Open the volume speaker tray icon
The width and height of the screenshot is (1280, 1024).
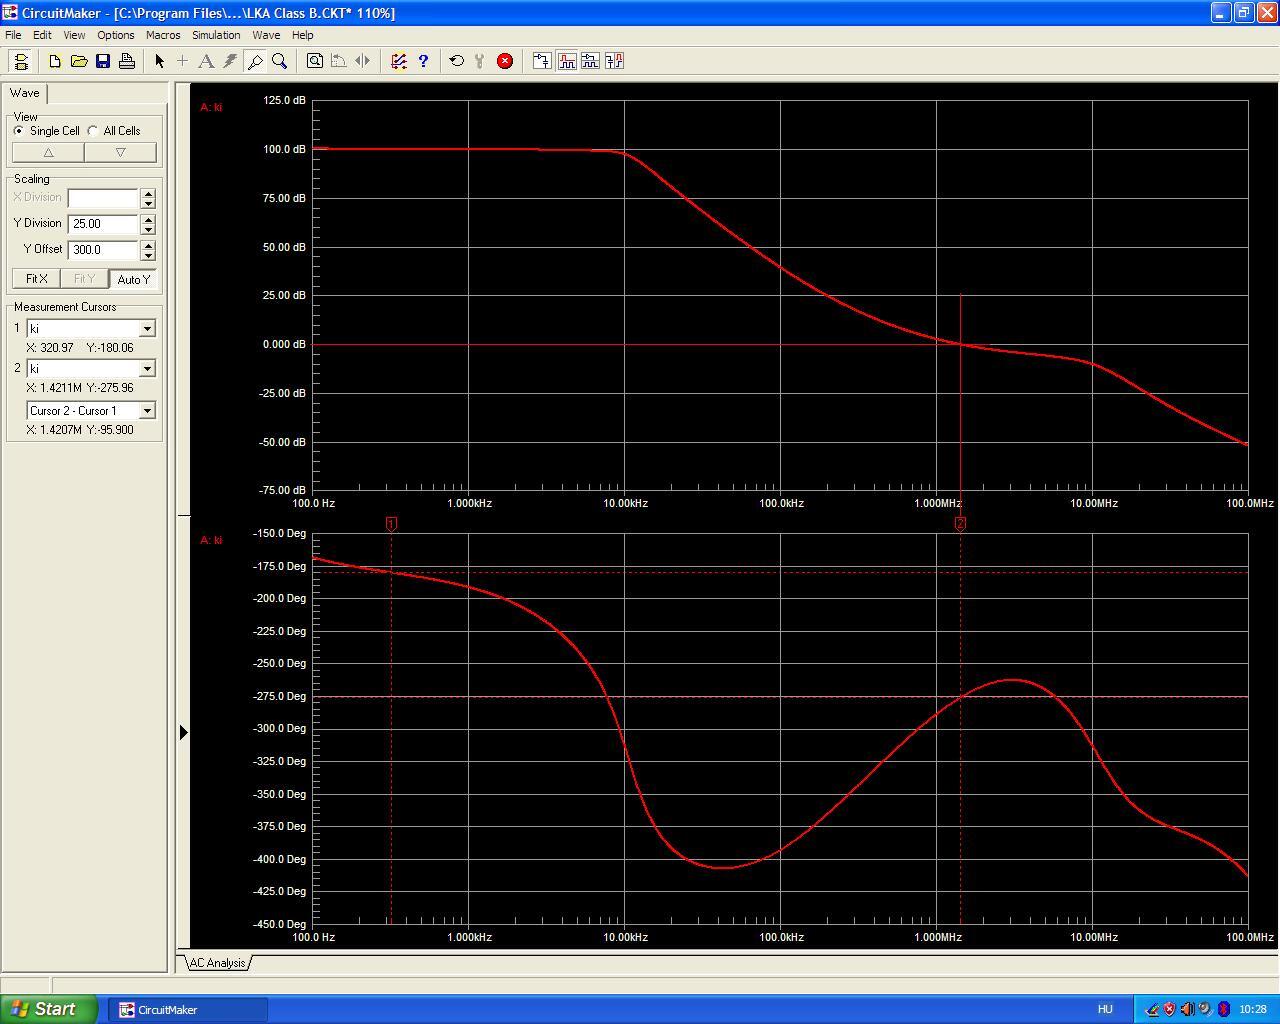click(x=1187, y=1009)
